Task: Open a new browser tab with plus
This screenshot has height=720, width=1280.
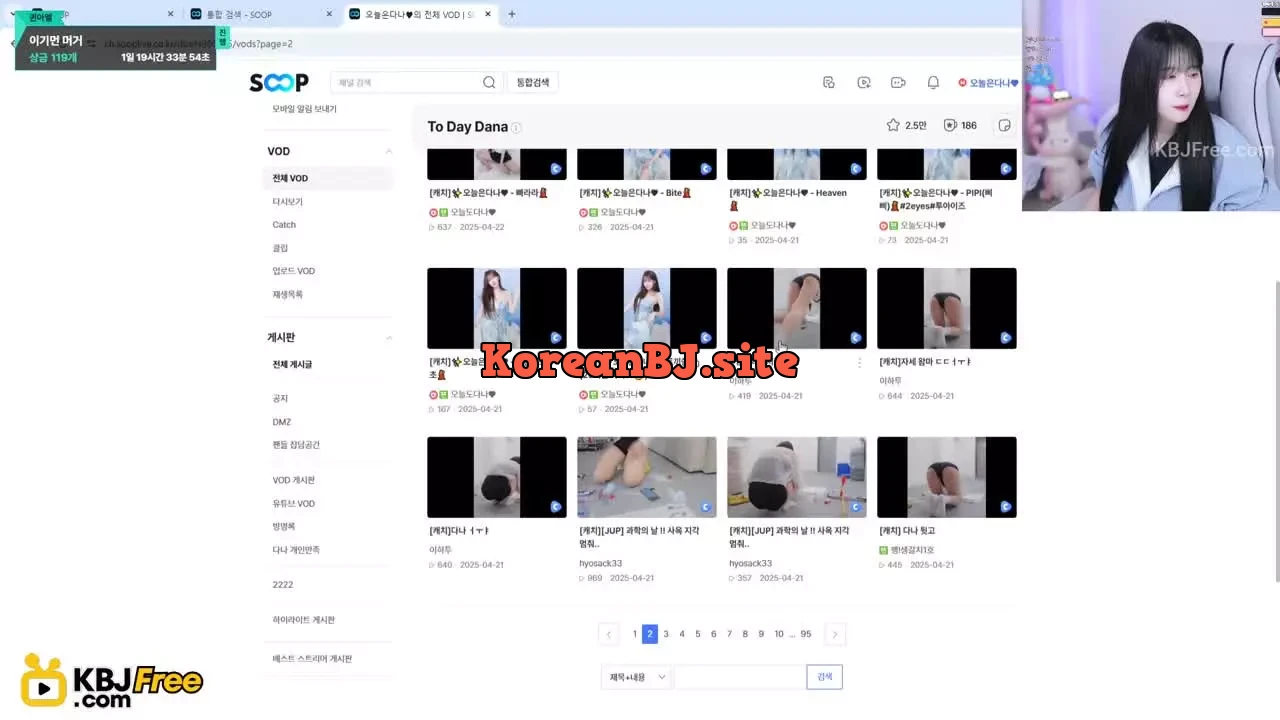Action: (512, 14)
